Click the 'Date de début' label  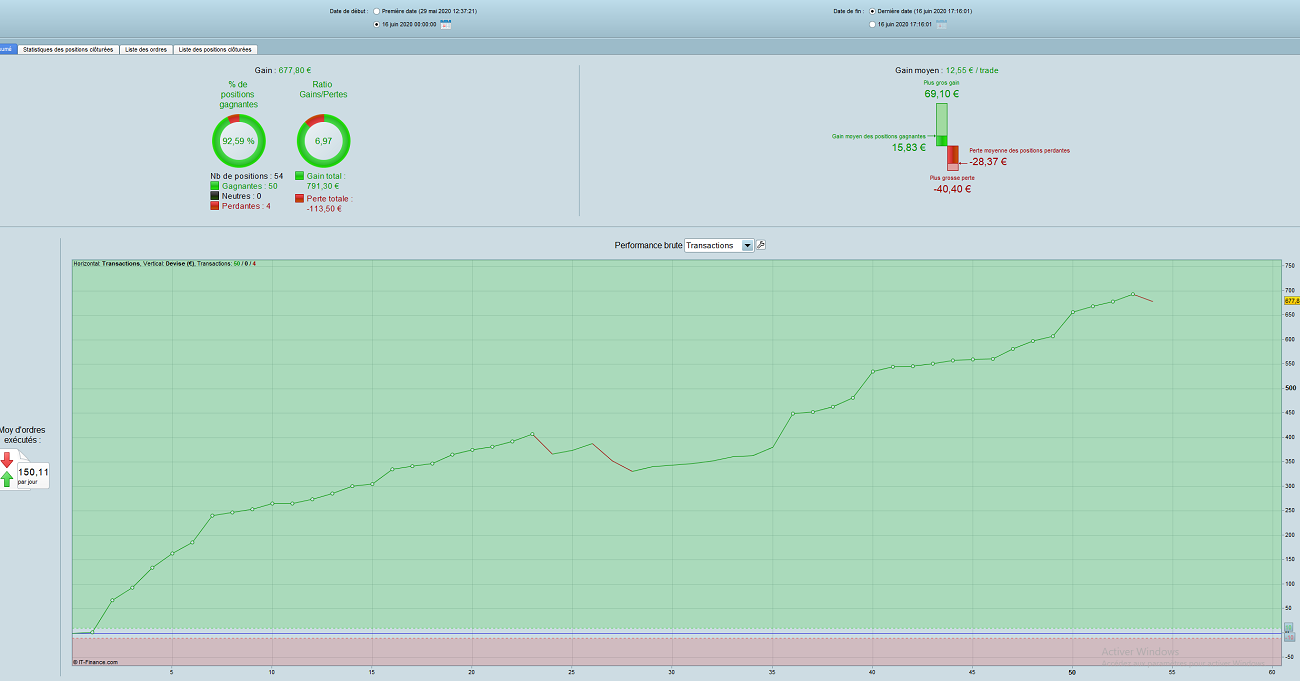(x=348, y=11)
